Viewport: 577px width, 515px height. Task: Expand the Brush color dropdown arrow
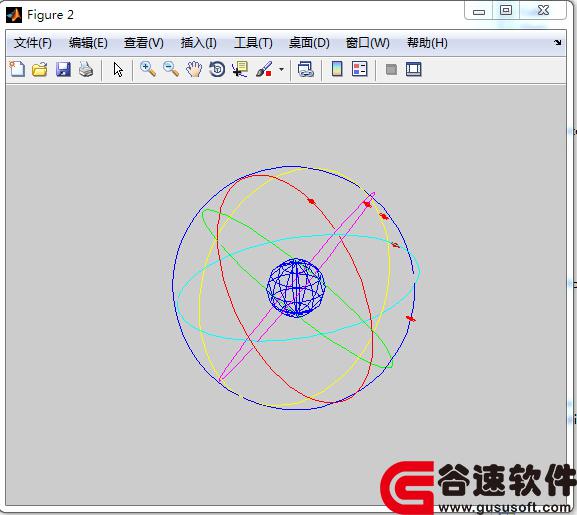[282, 69]
